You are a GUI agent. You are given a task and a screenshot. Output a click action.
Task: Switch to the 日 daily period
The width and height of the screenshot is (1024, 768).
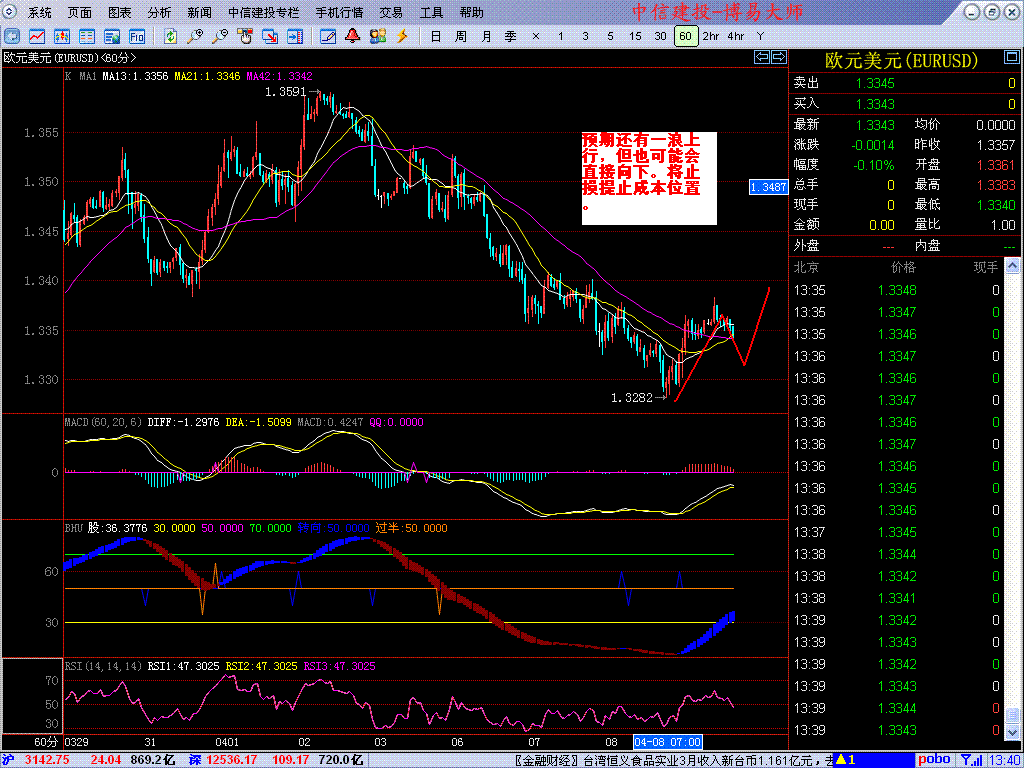435,36
